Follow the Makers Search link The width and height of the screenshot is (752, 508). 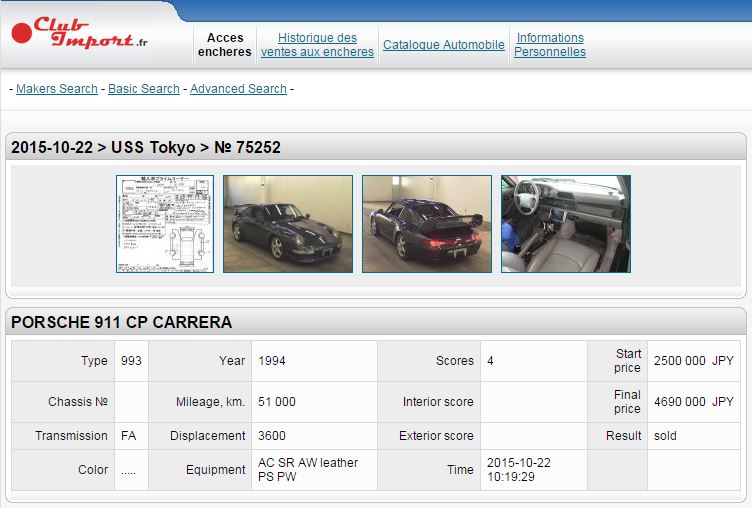tap(57, 89)
